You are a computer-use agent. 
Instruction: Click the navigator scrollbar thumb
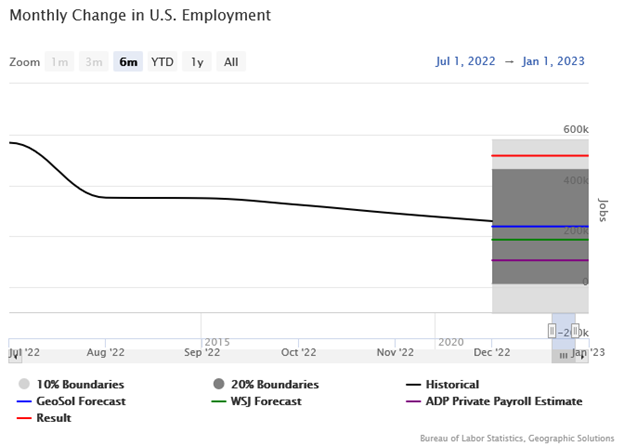pyautogui.click(x=564, y=355)
